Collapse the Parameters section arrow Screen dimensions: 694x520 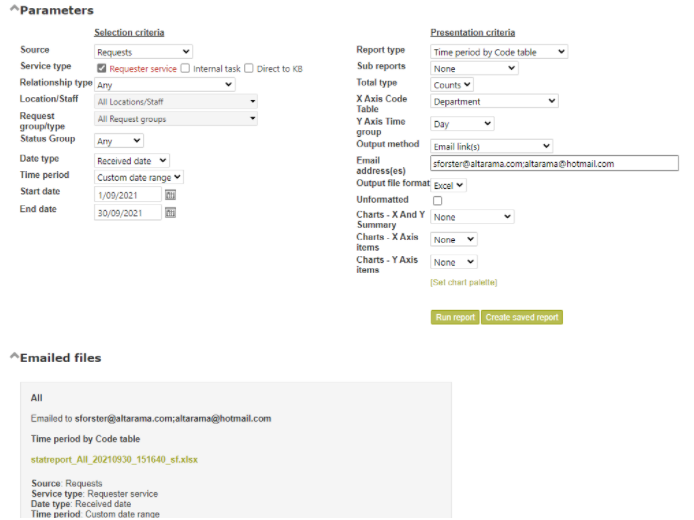pos(14,8)
